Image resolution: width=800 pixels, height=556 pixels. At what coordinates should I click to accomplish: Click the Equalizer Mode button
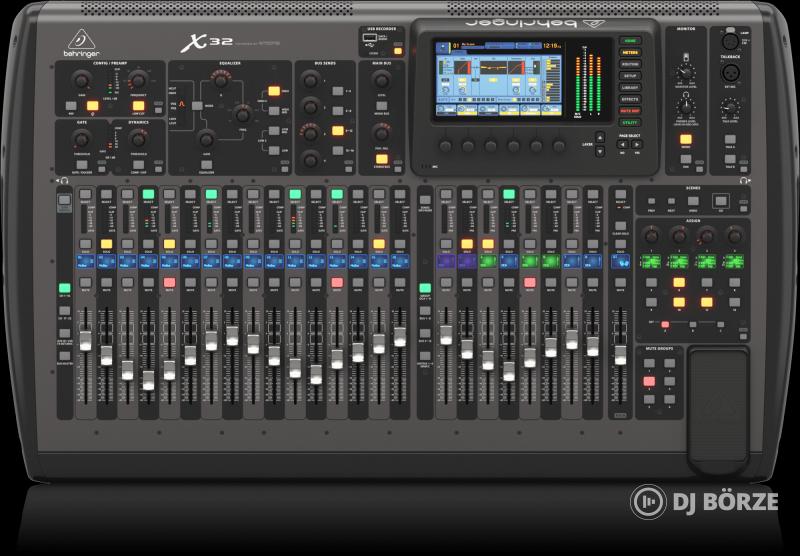coord(197,106)
